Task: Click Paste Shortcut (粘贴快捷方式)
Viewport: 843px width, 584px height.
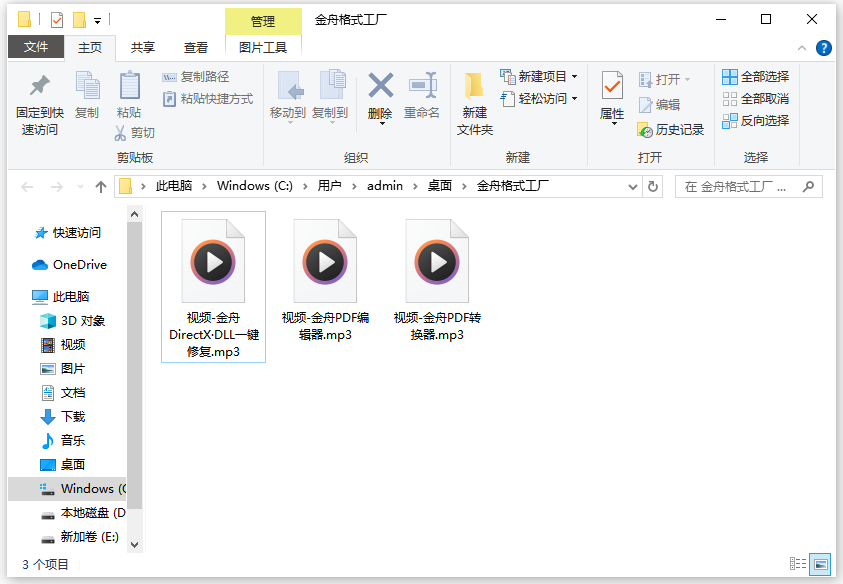Action: tap(208, 99)
